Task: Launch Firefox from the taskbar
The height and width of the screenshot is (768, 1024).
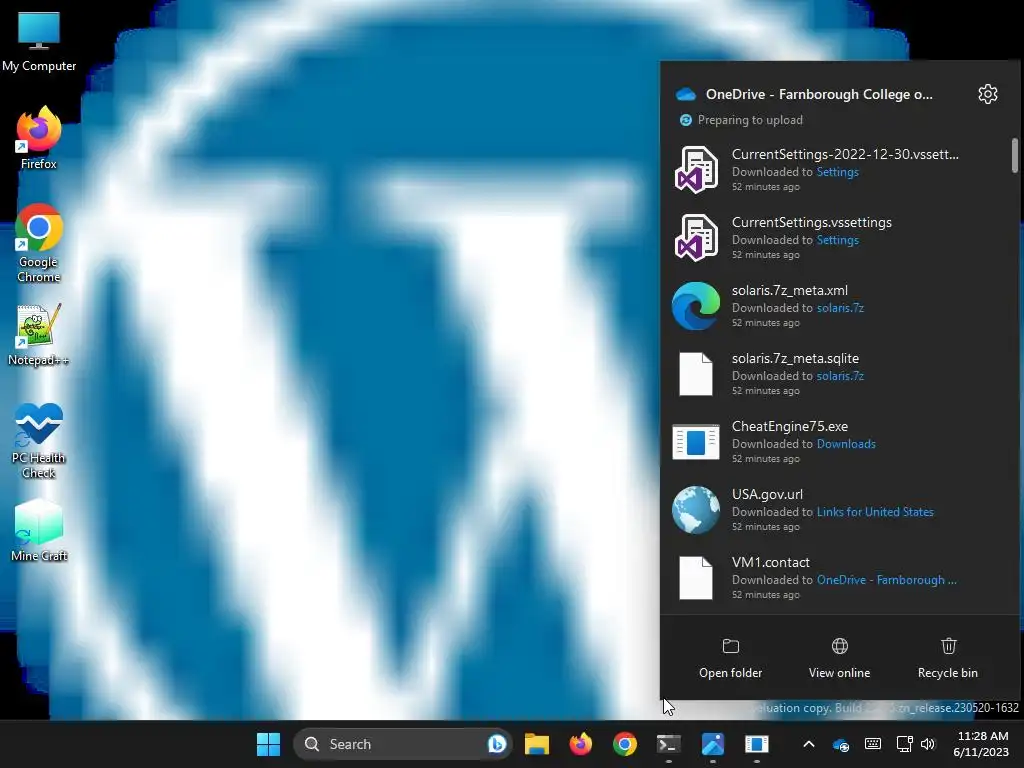Action: click(581, 744)
